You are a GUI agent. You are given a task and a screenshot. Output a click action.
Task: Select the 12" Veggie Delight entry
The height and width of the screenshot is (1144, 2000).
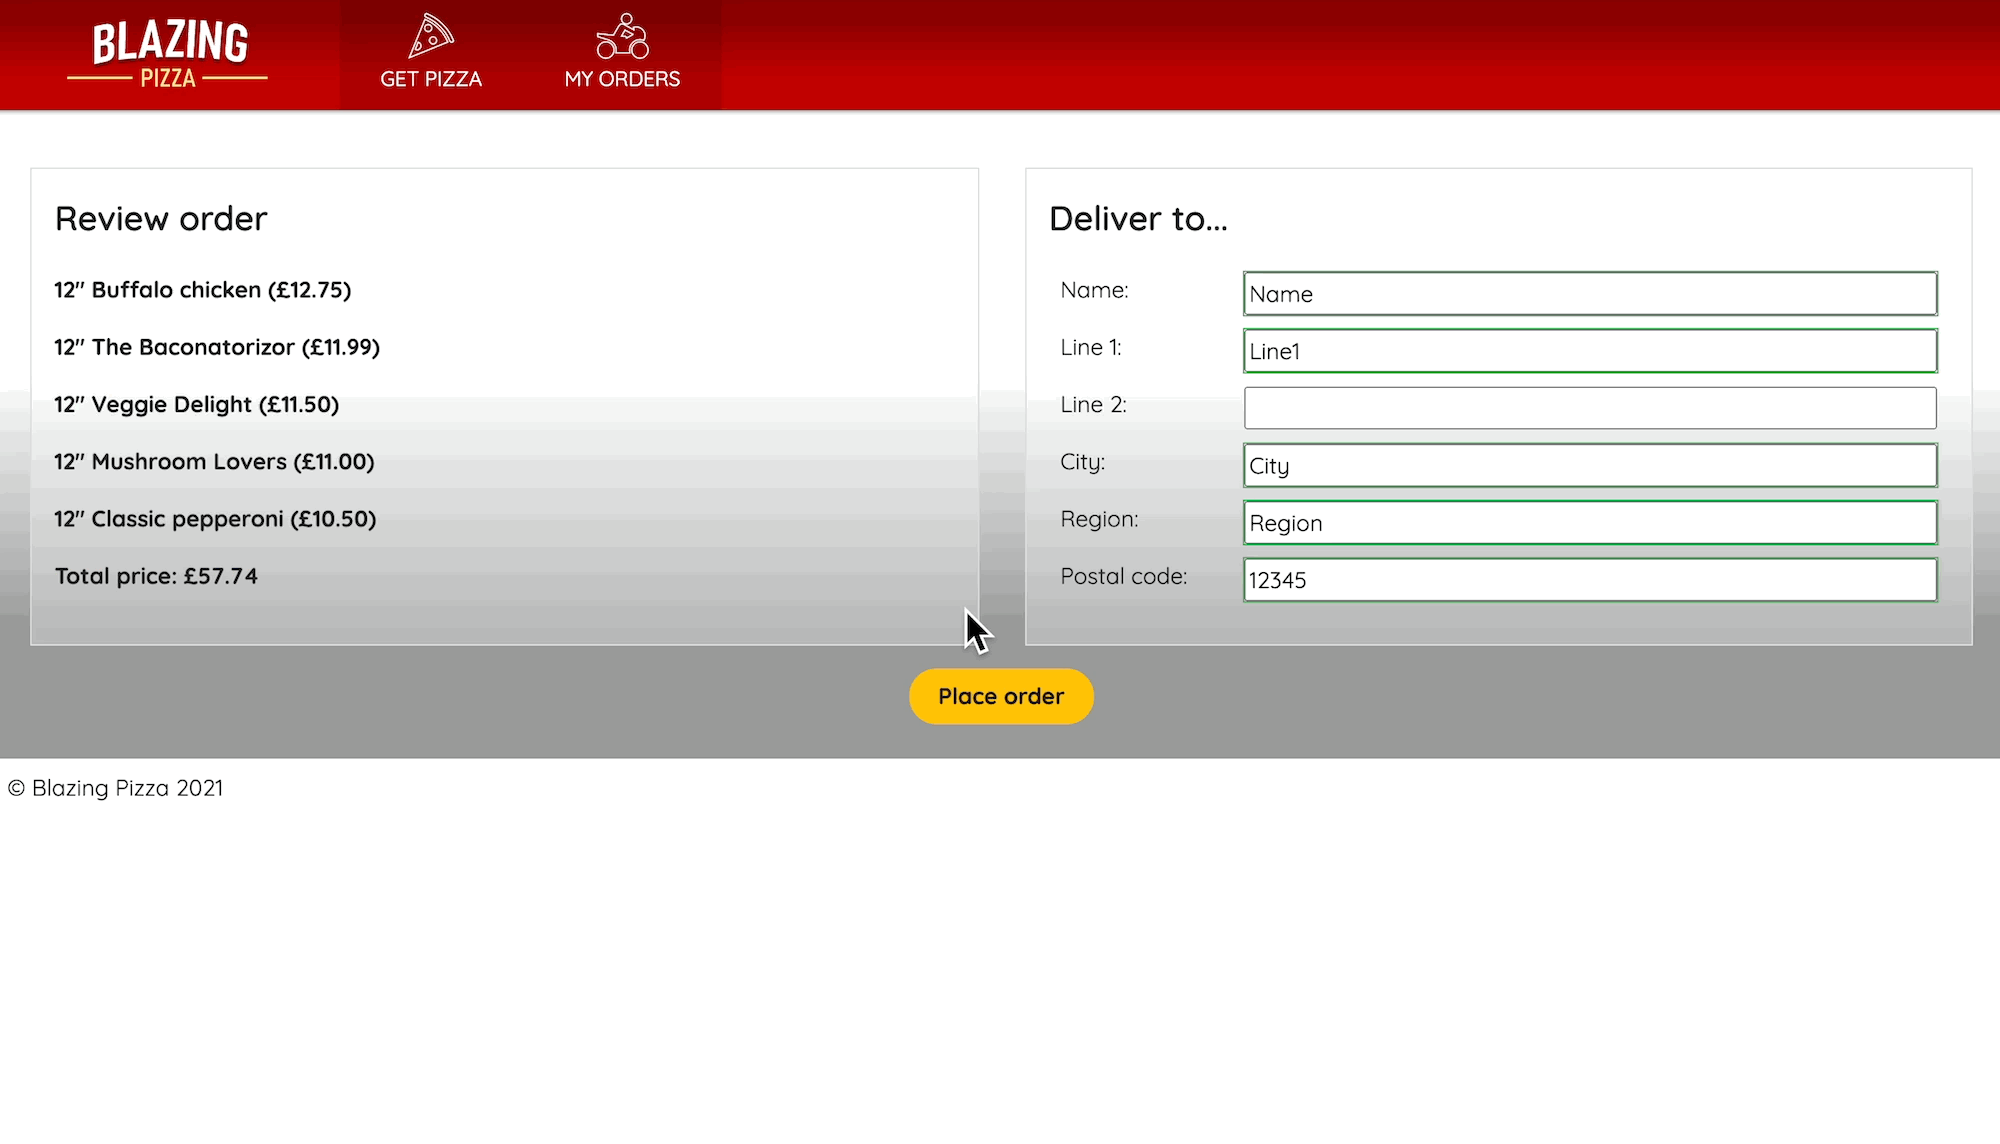tap(196, 404)
